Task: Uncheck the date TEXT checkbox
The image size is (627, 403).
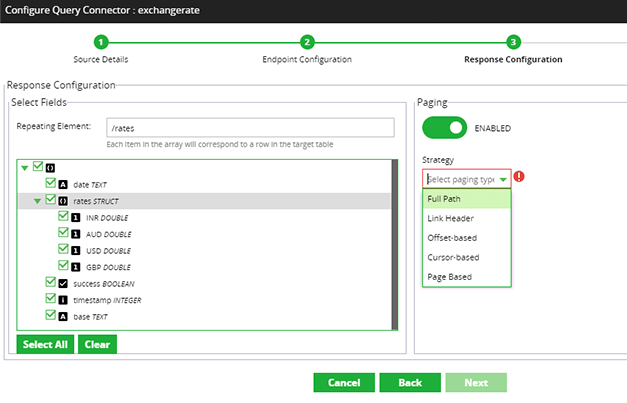Action: pyautogui.click(x=50, y=183)
